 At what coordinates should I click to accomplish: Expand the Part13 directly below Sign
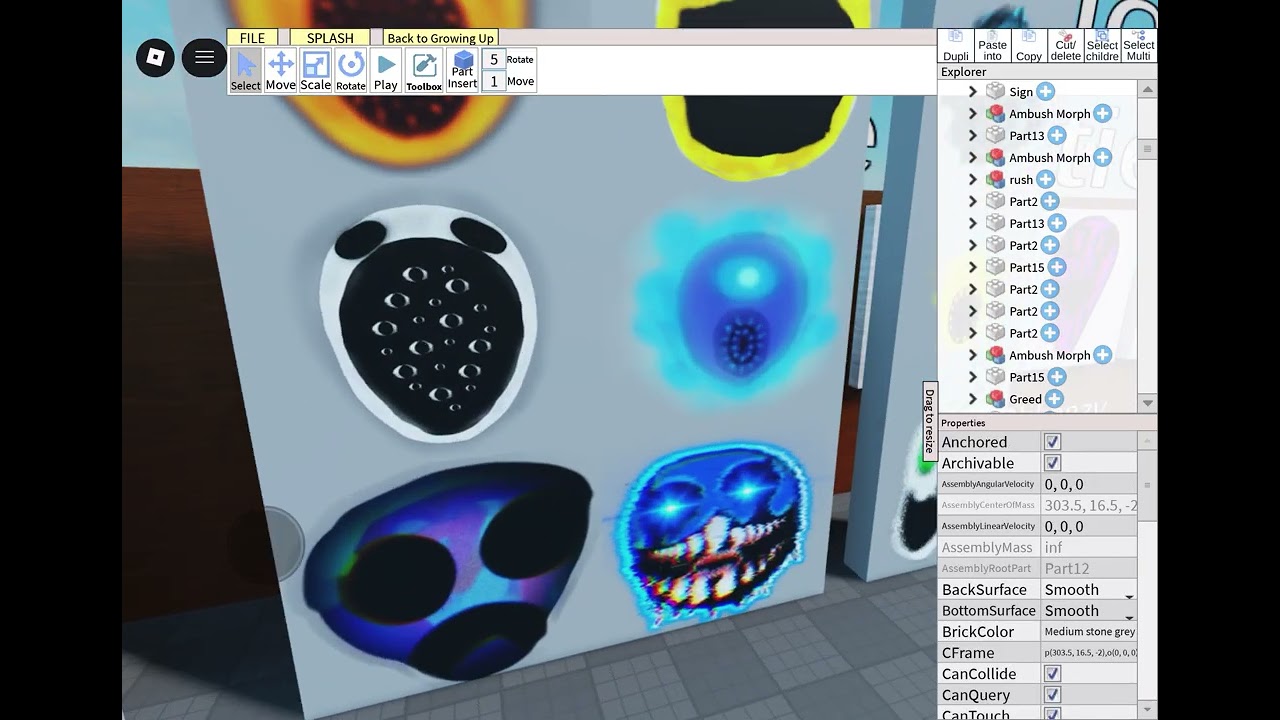pyautogui.click(x=972, y=136)
